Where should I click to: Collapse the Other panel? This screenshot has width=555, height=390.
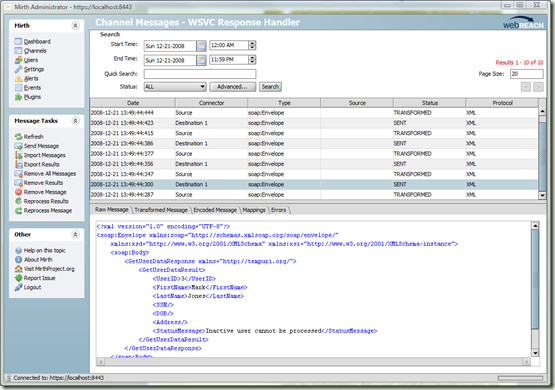(x=75, y=234)
